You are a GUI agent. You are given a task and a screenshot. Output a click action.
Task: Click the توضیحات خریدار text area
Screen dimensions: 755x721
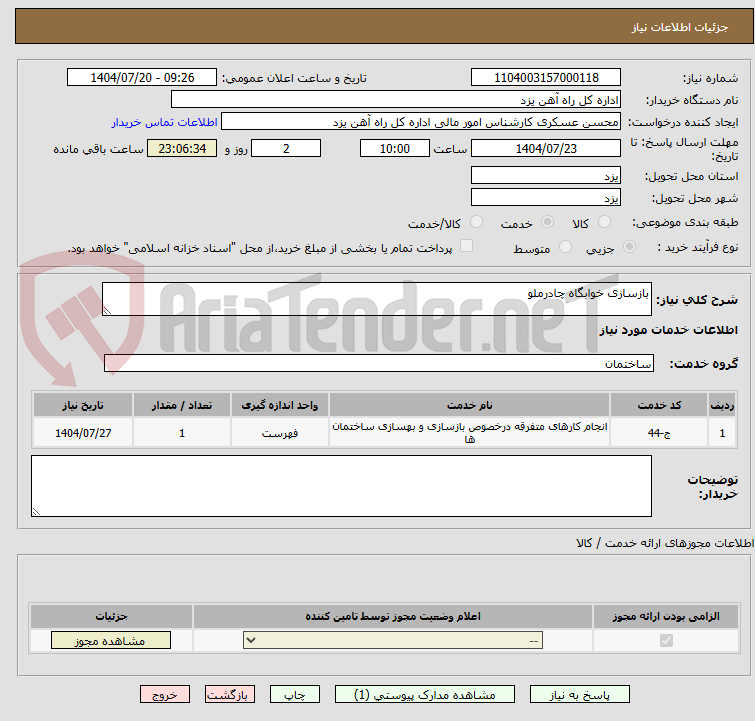click(341, 486)
